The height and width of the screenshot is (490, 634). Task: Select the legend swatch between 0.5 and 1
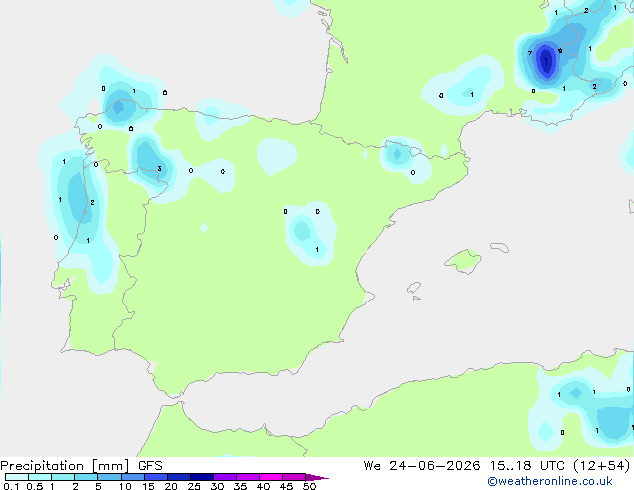tap(40, 477)
